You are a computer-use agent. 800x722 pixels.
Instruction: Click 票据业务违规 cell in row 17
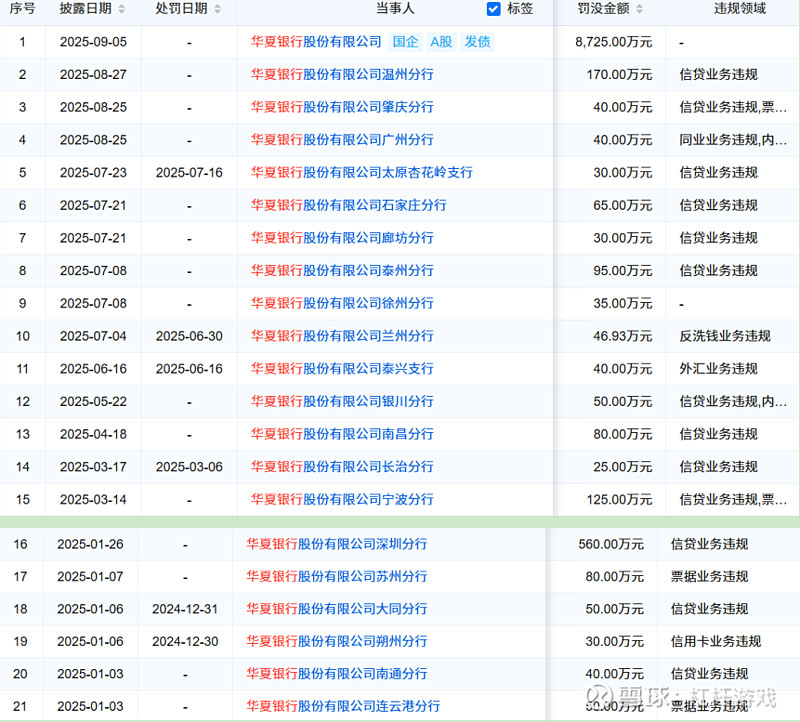coord(709,577)
